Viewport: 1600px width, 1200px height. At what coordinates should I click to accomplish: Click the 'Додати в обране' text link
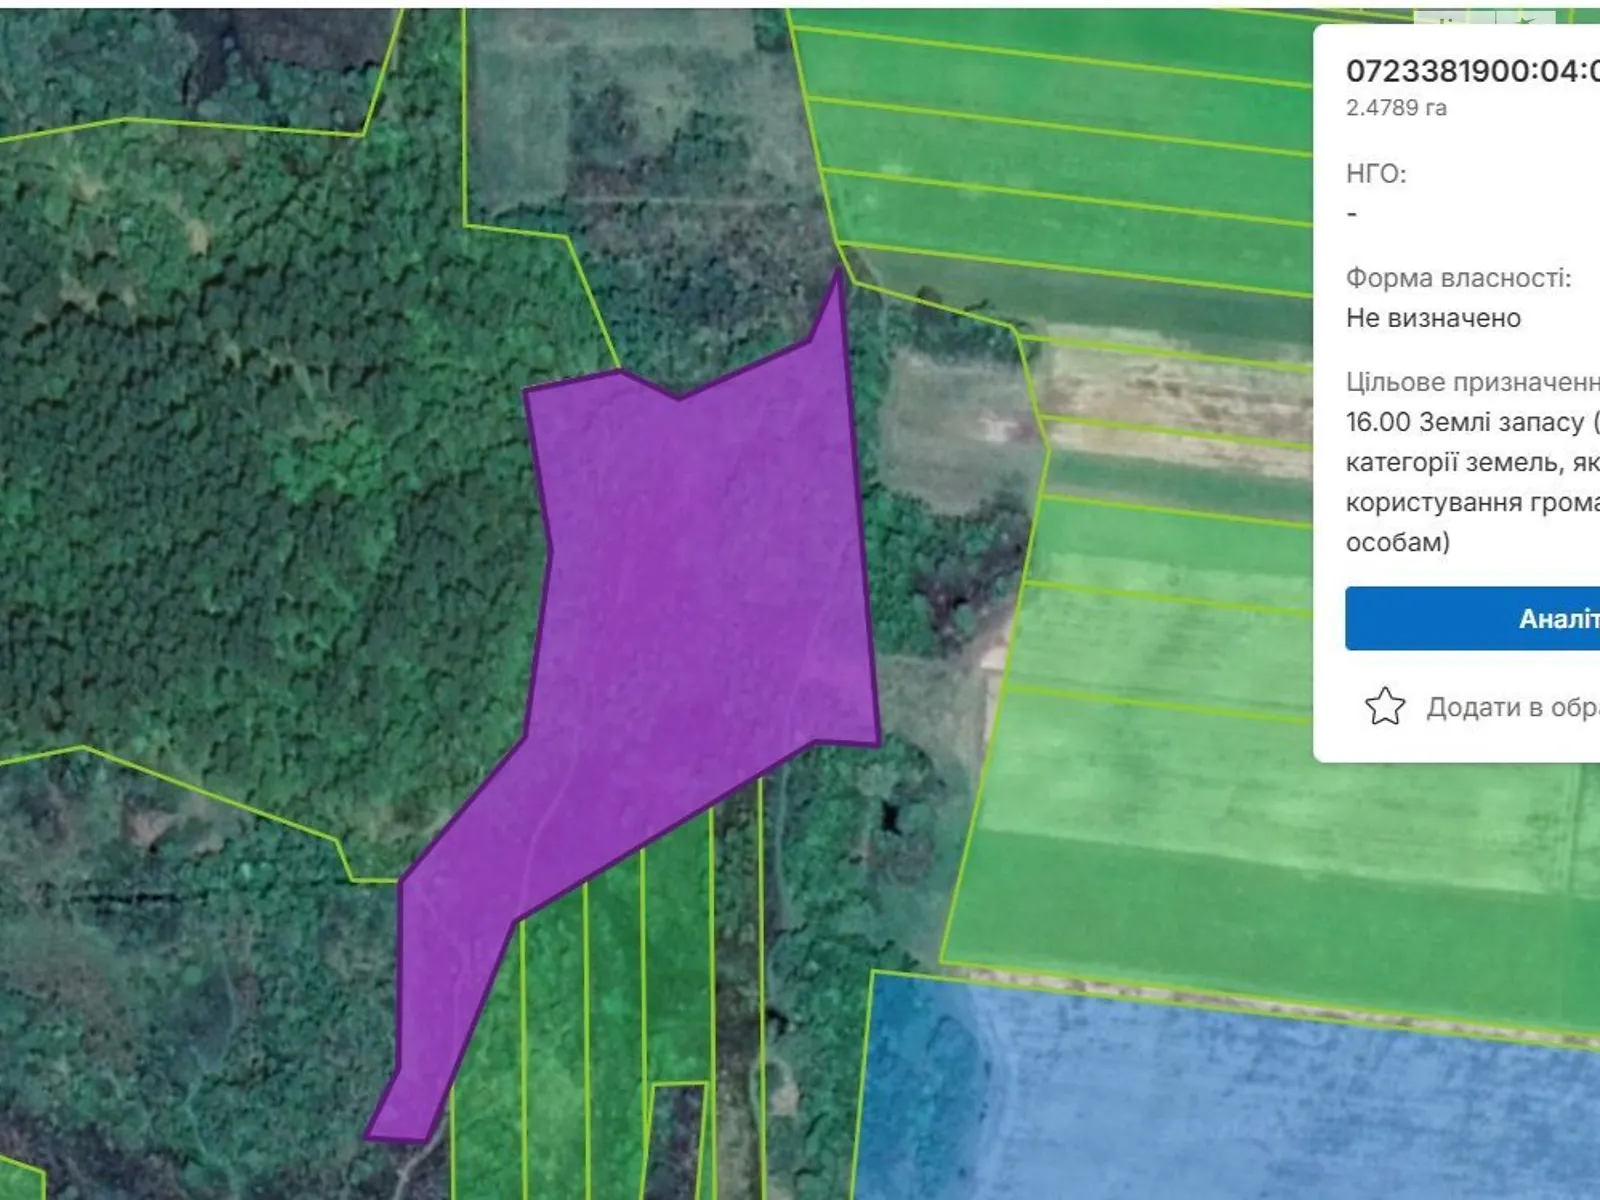tap(1512, 707)
